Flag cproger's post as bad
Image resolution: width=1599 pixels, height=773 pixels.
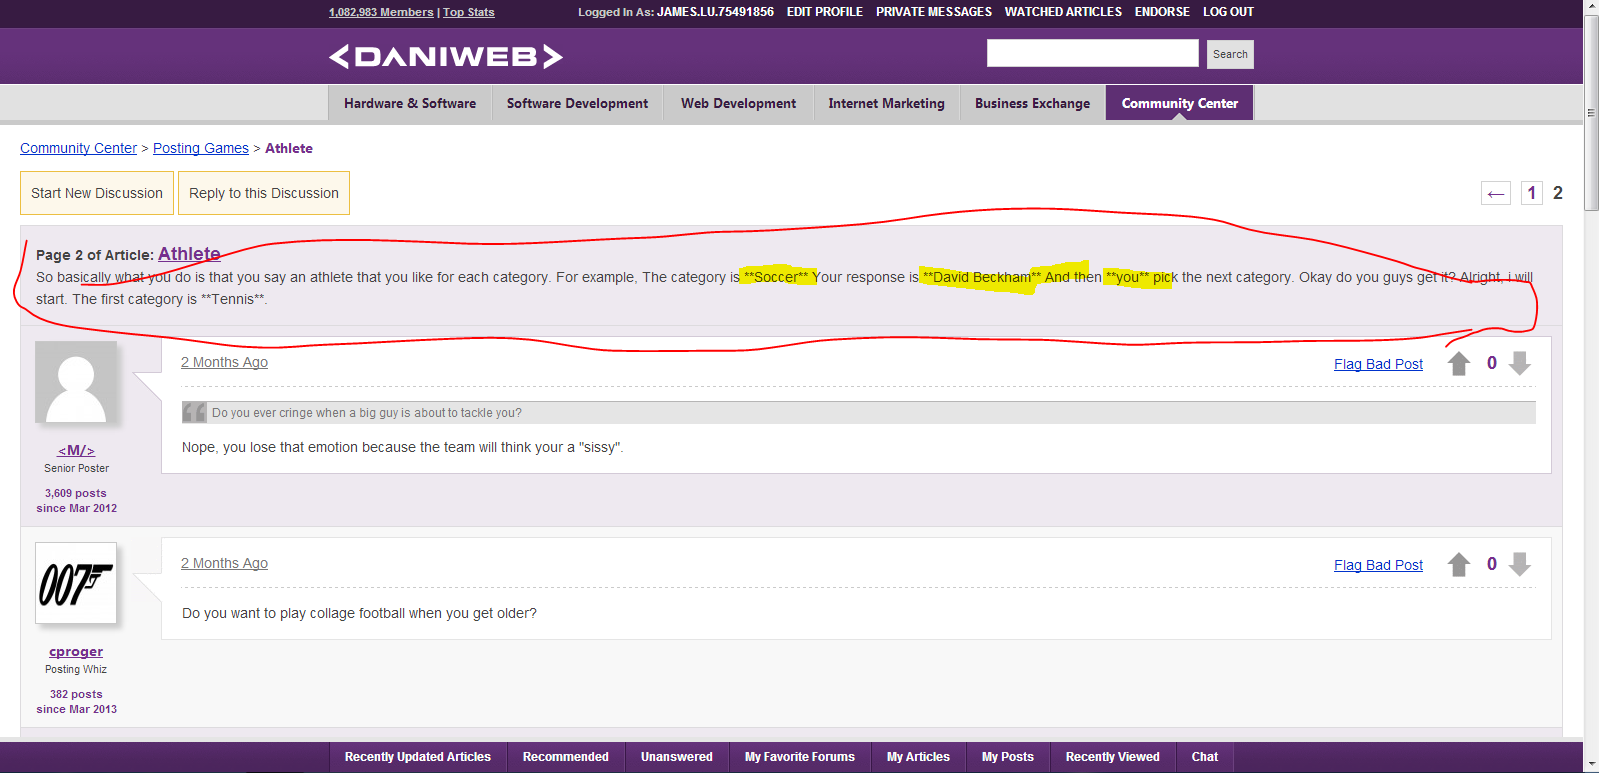(1378, 565)
